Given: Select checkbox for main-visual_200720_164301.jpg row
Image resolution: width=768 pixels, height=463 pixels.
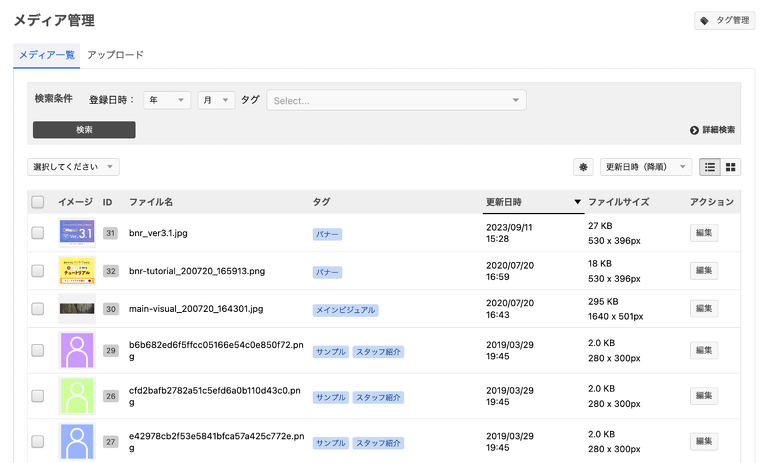Looking at the screenshot, I should (x=38, y=310).
